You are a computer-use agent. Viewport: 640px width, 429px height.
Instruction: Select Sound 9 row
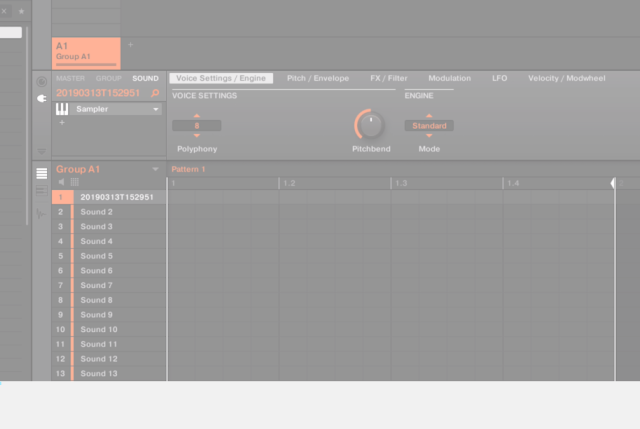pos(109,315)
